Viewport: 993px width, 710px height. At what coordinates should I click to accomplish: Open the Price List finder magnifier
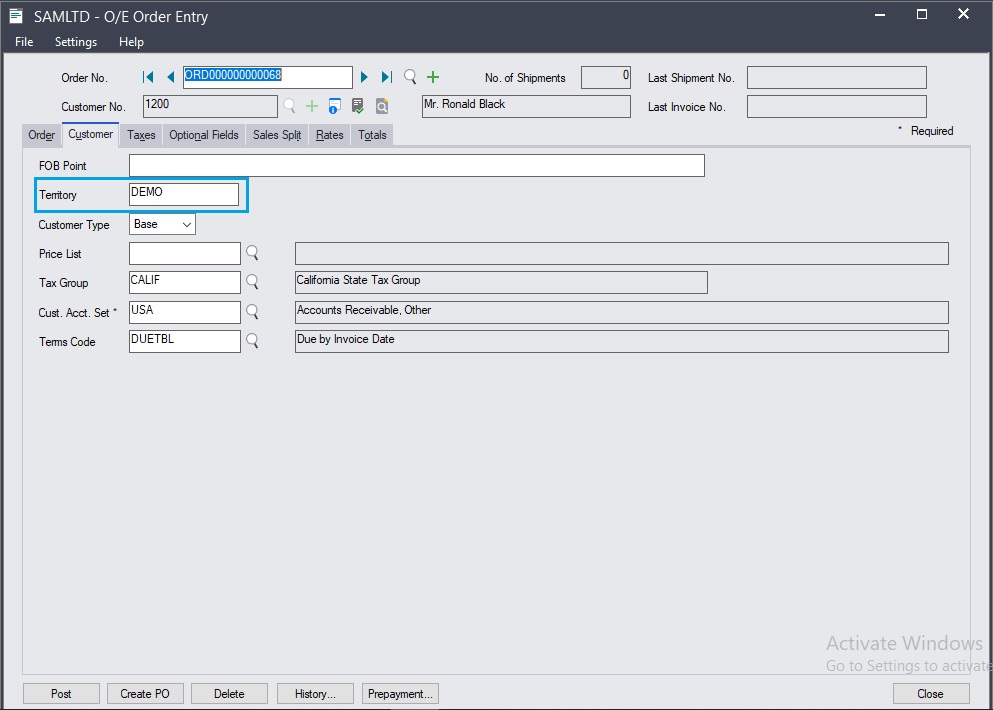252,253
